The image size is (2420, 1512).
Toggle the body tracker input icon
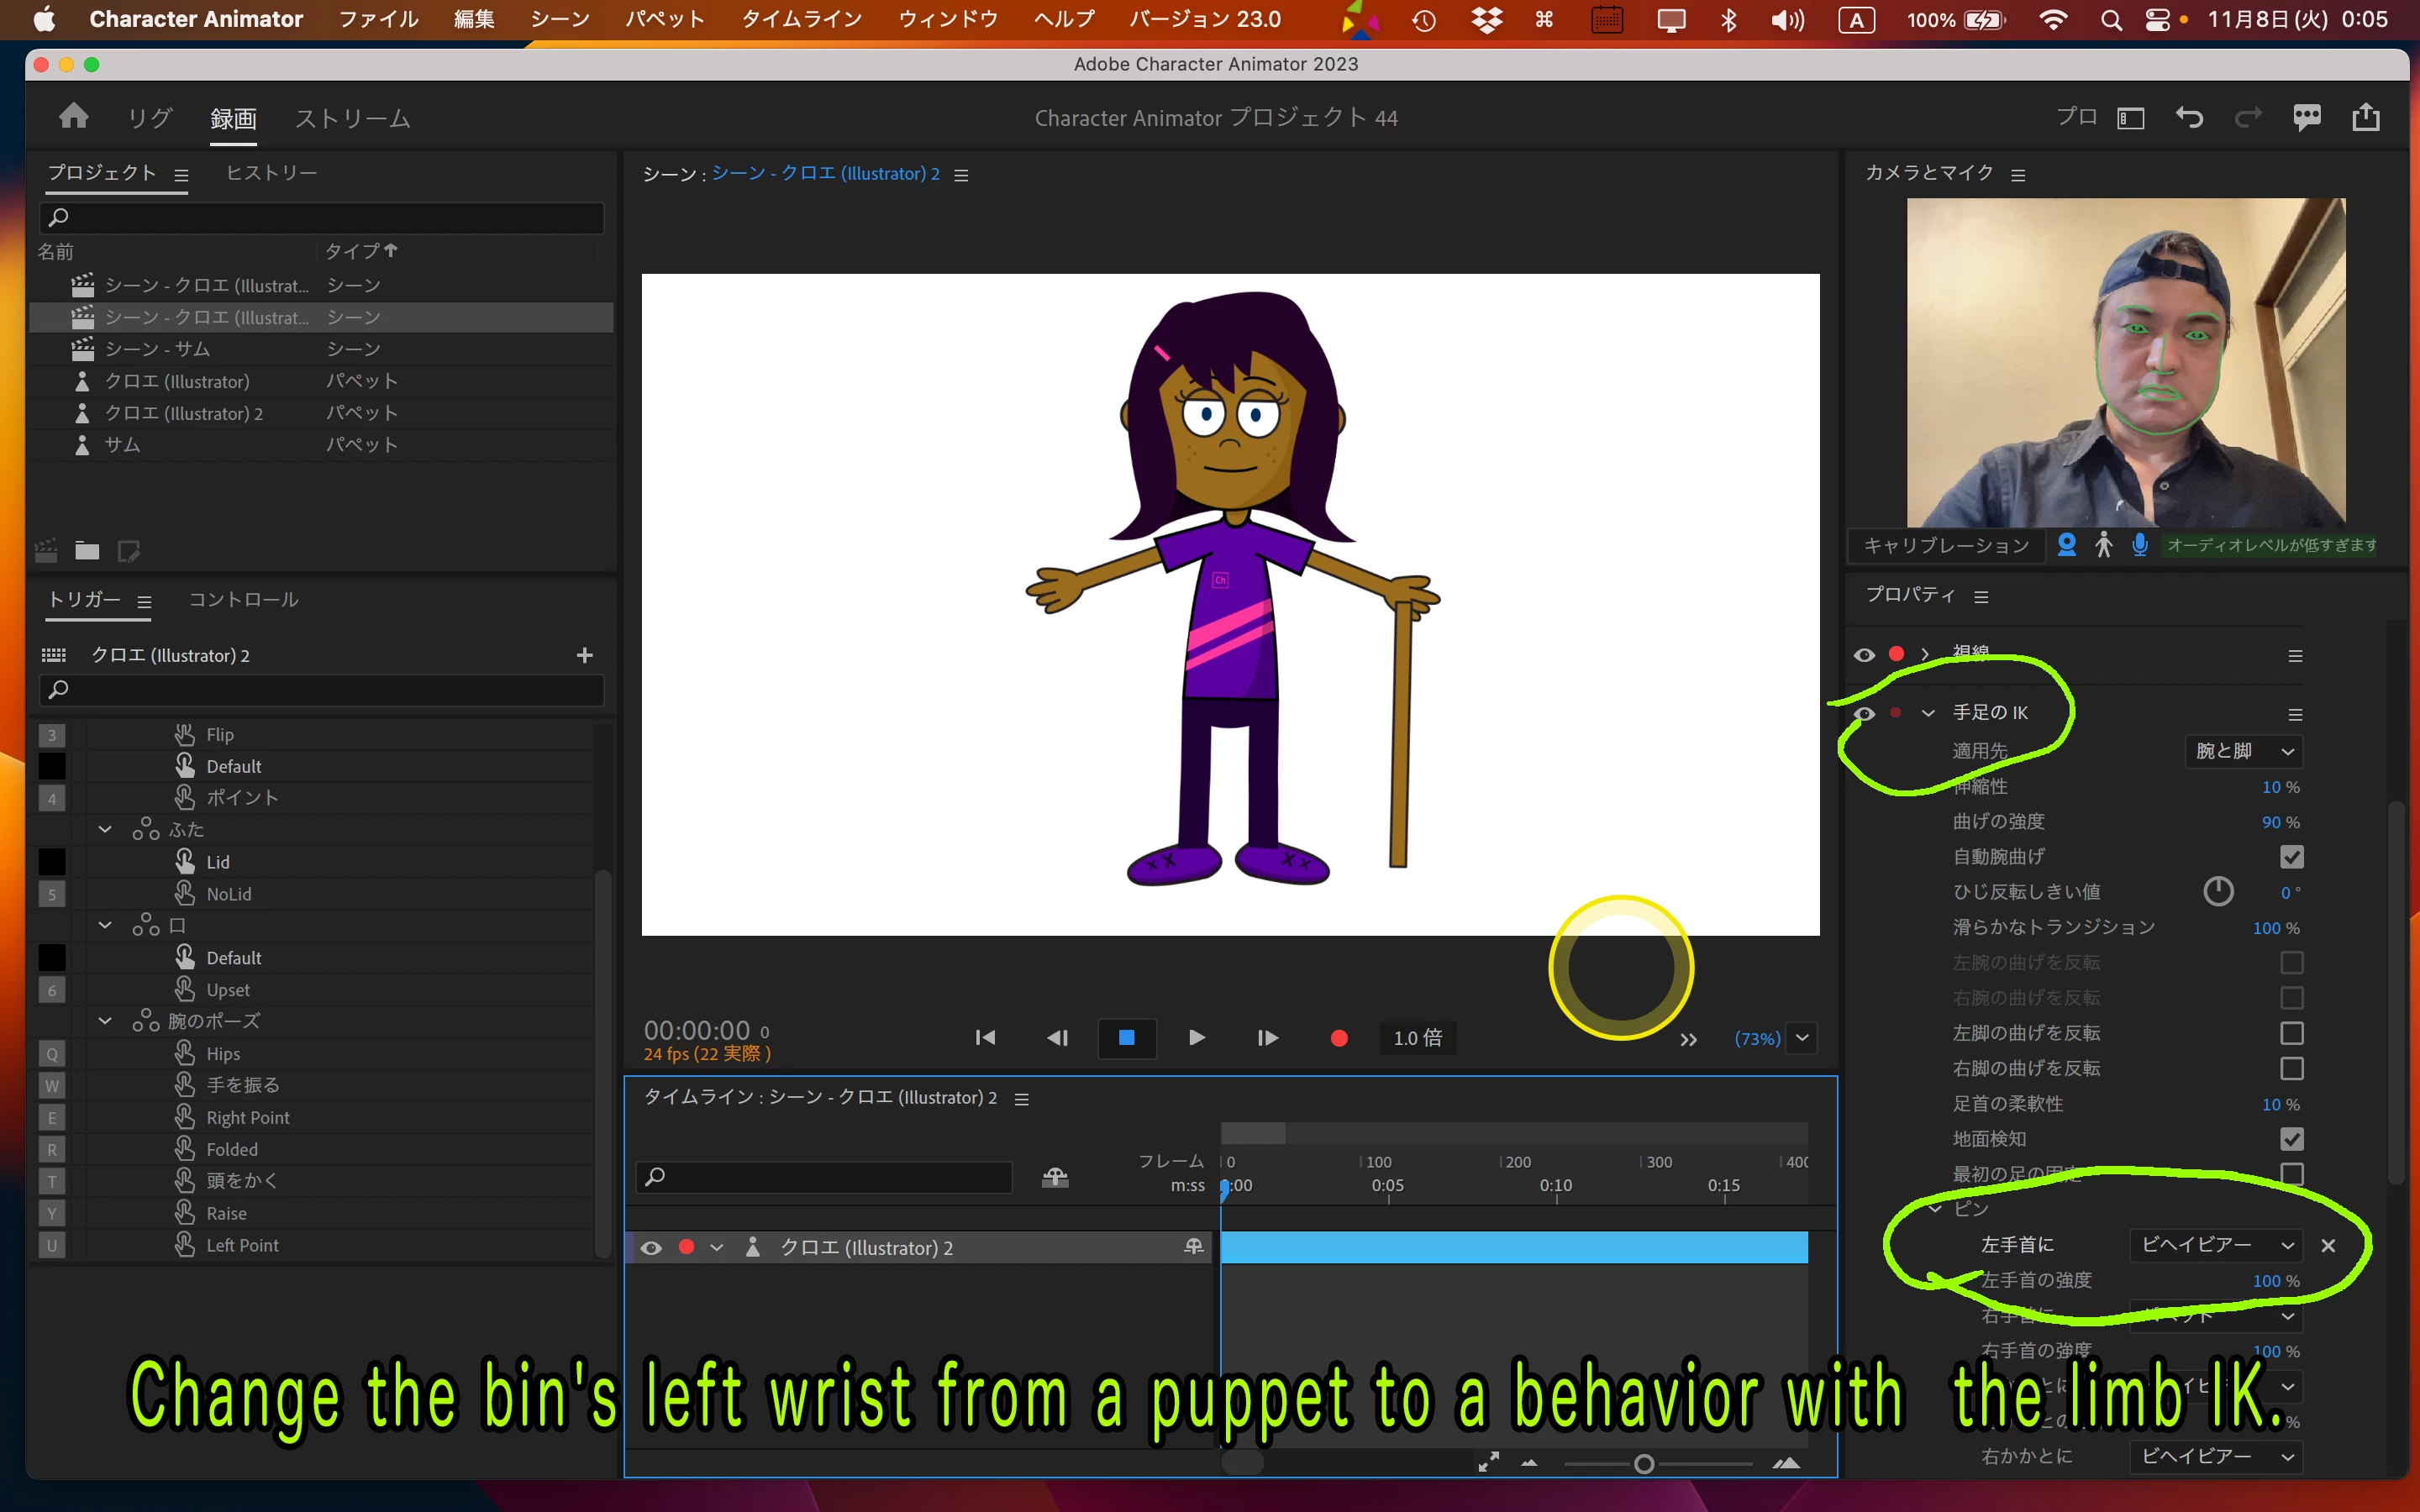click(2104, 545)
